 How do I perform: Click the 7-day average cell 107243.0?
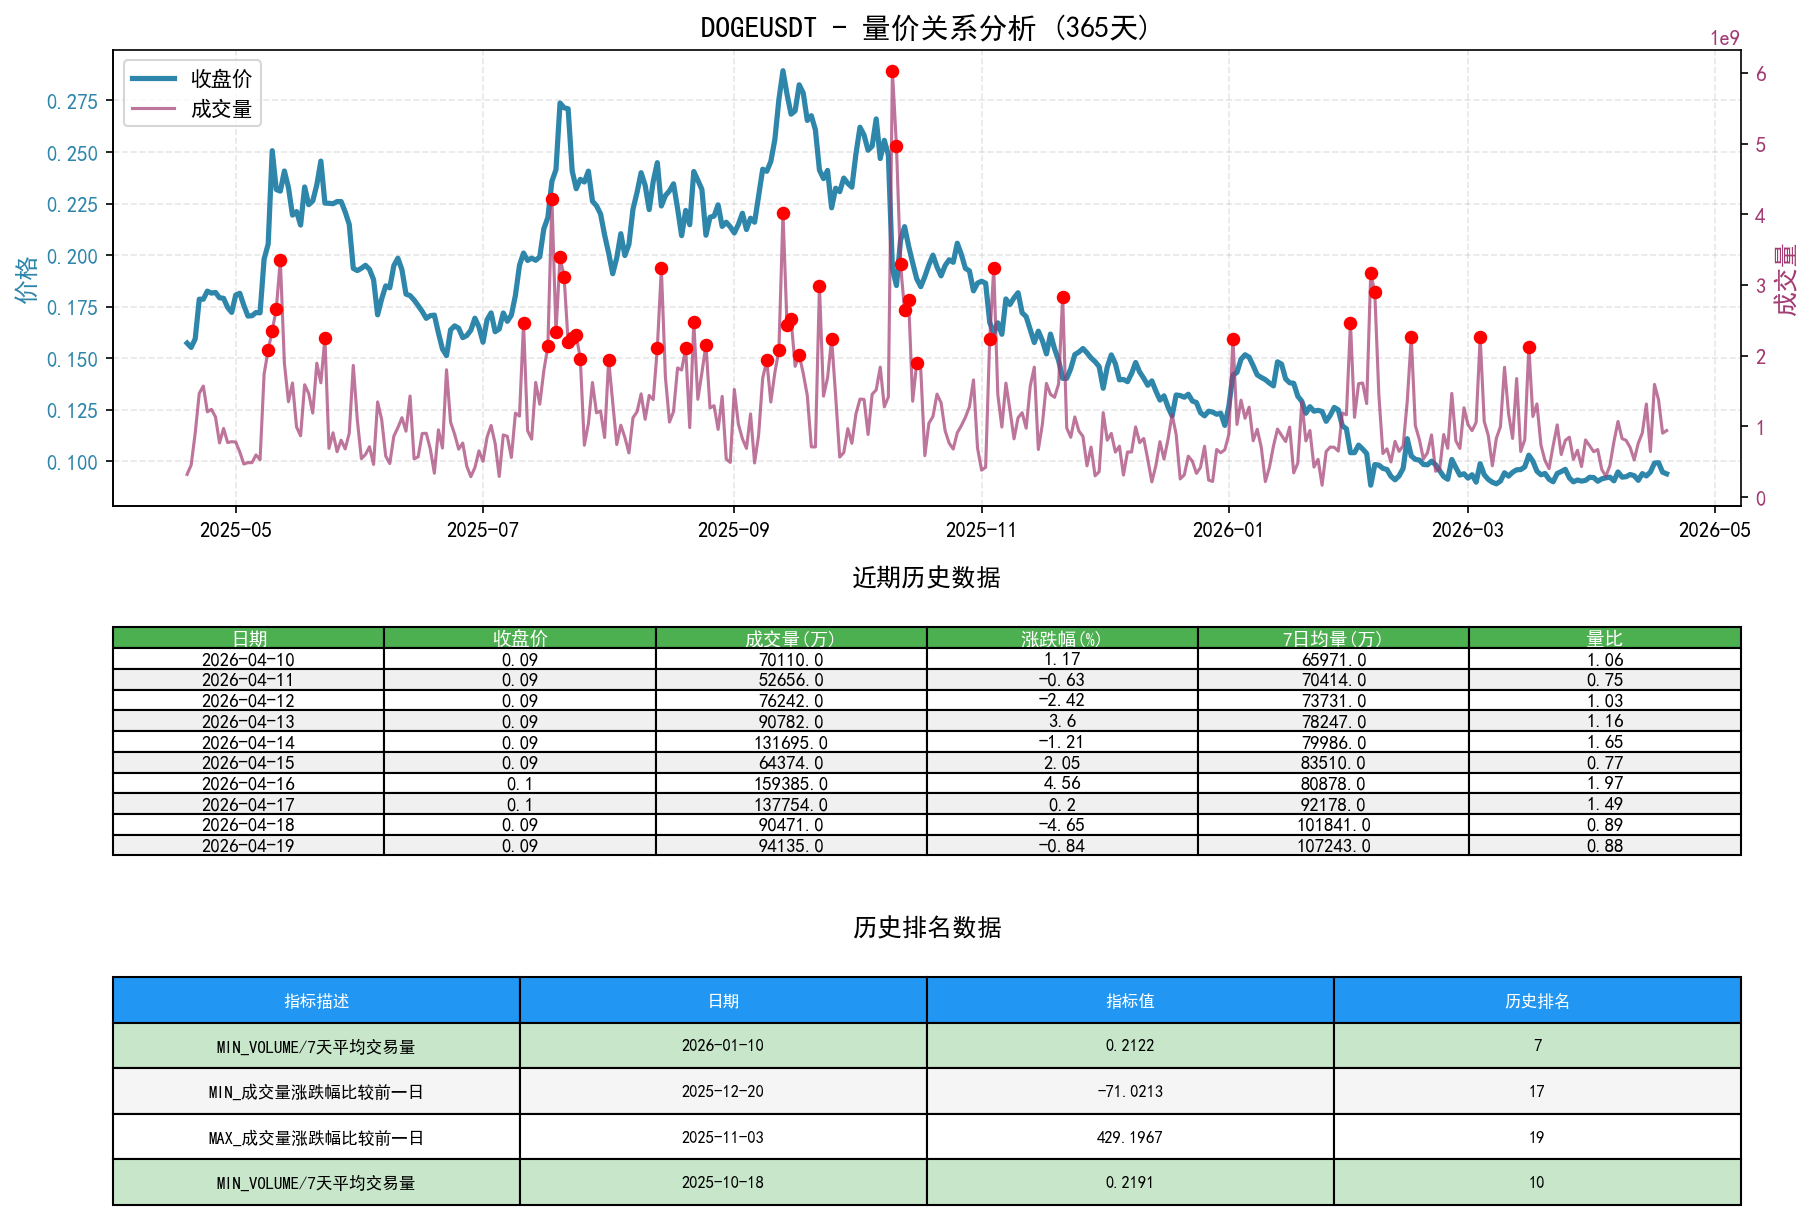(1333, 845)
